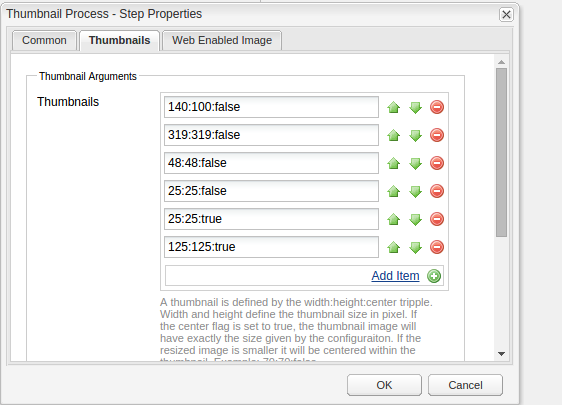Click the green plus Add Item icon

point(434,276)
